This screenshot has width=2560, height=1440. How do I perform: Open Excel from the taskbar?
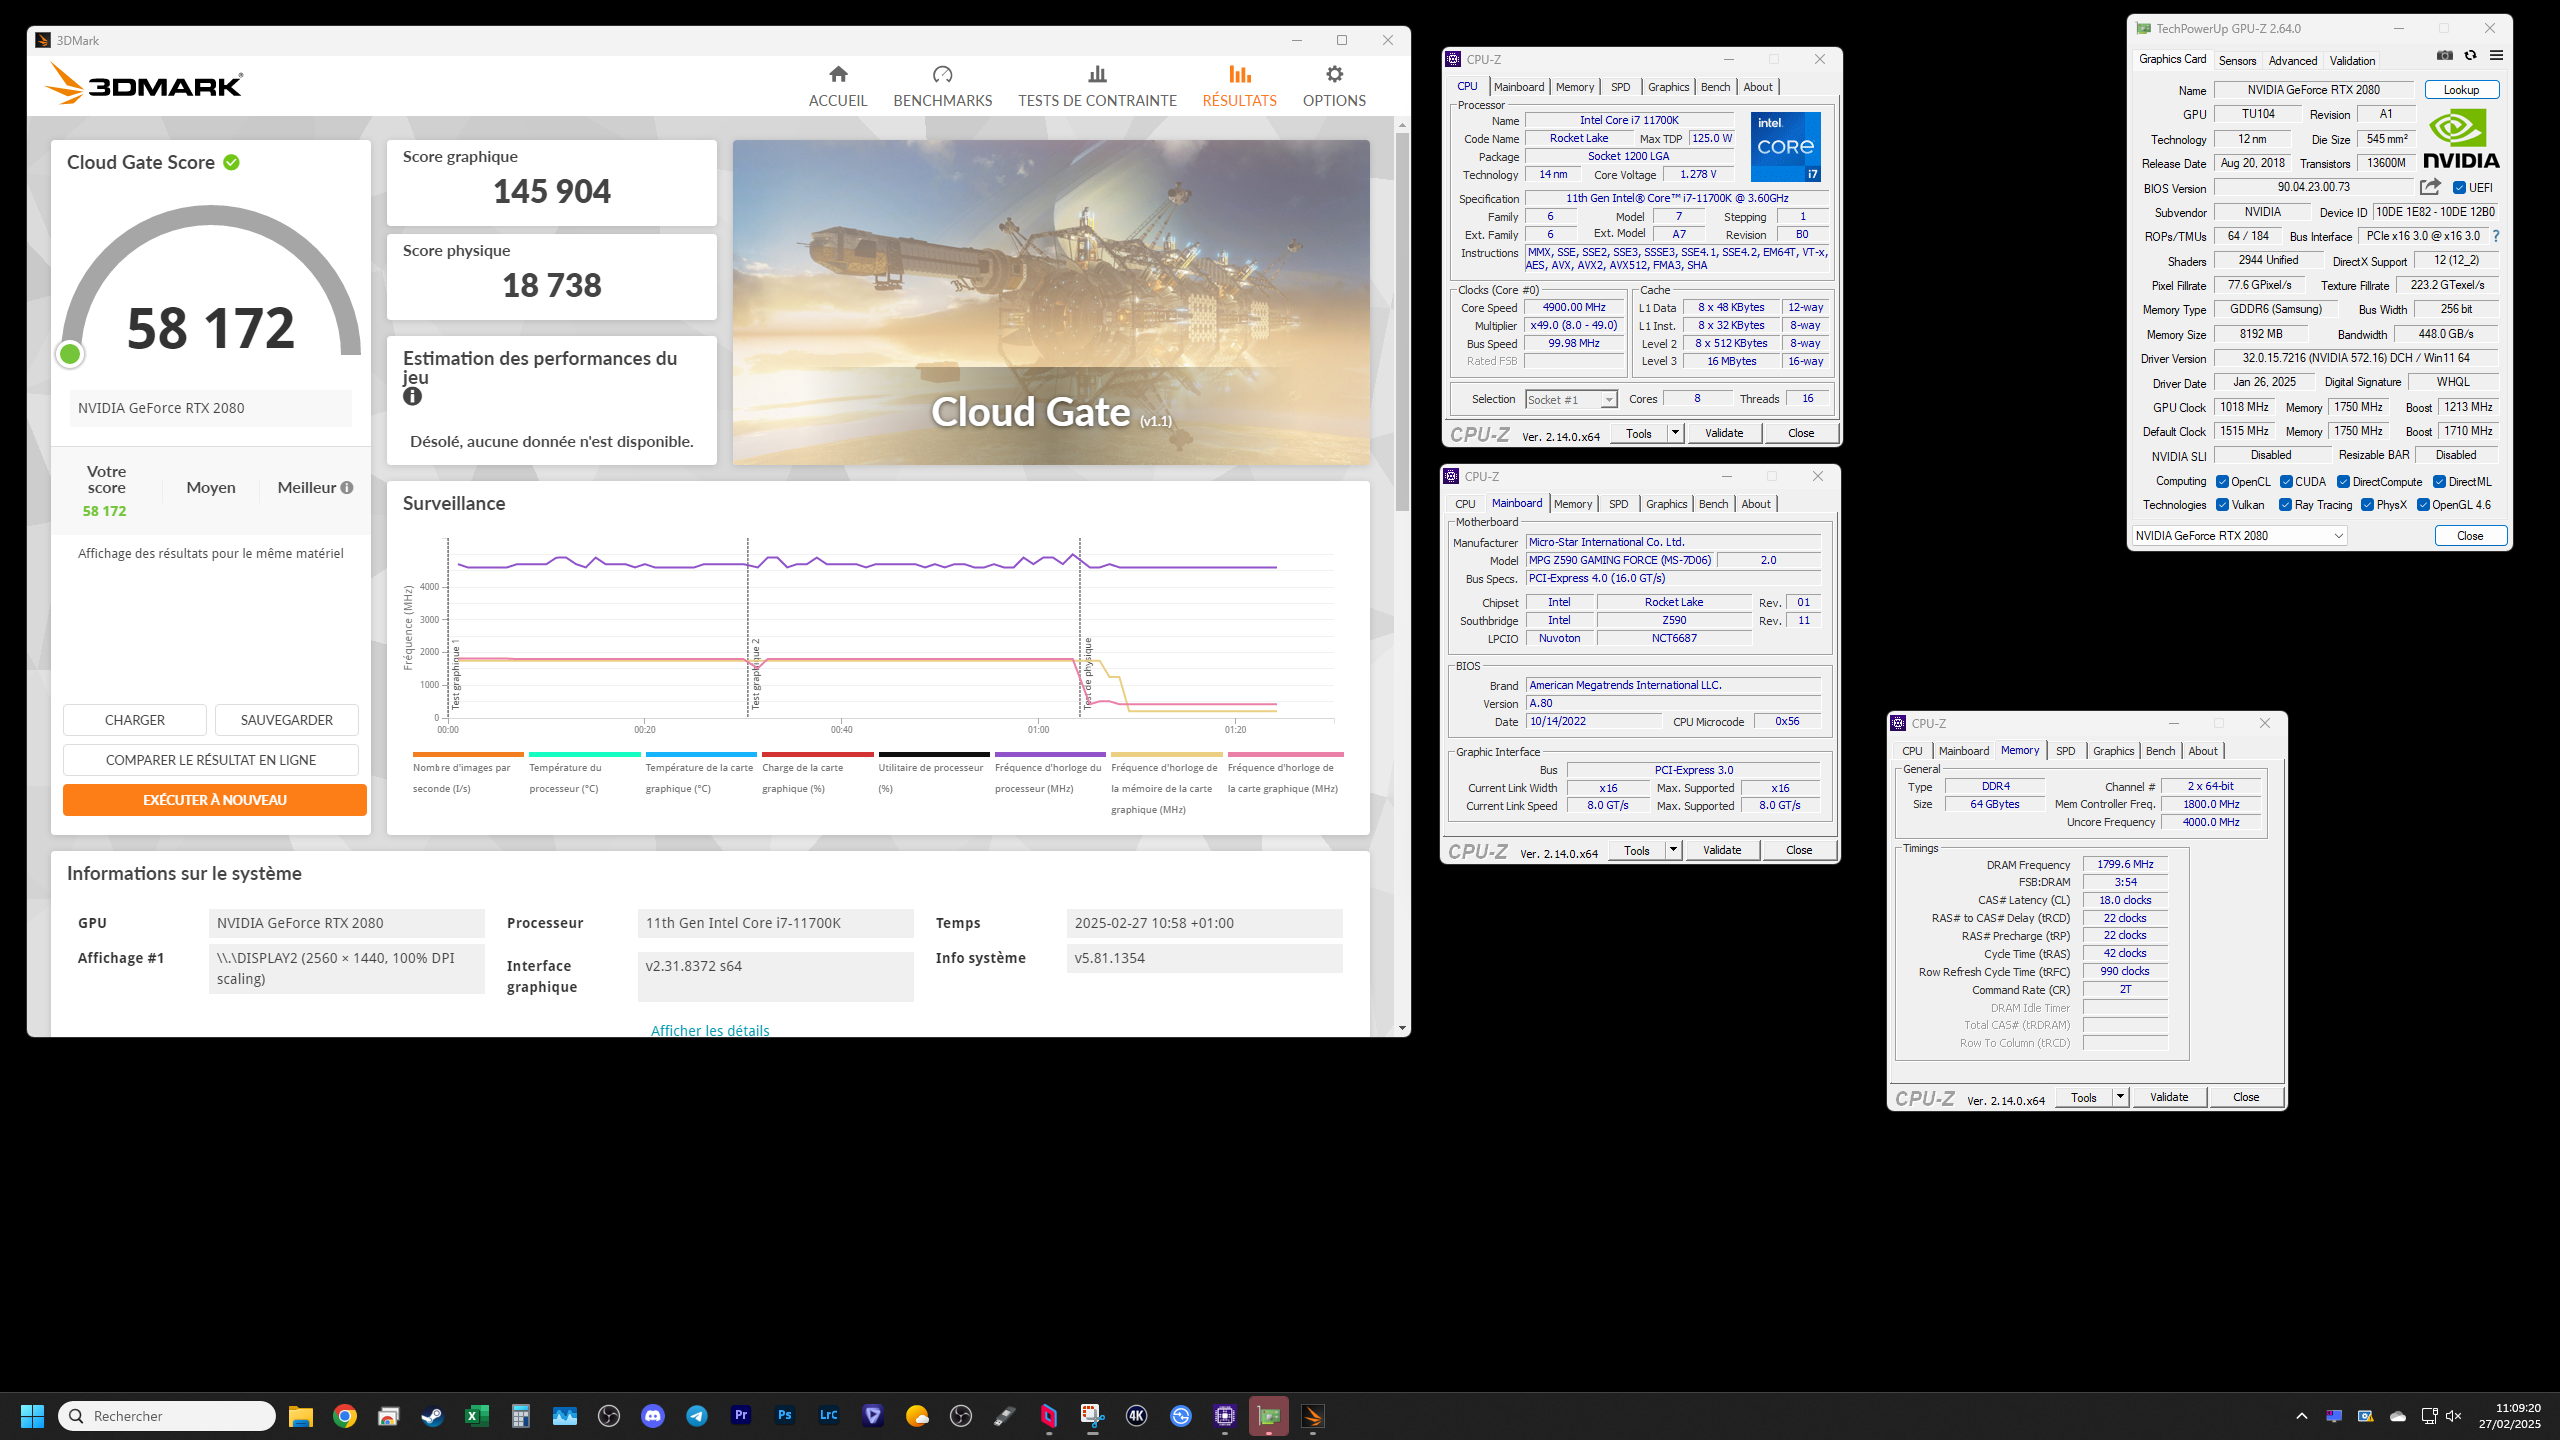pyautogui.click(x=477, y=1416)
